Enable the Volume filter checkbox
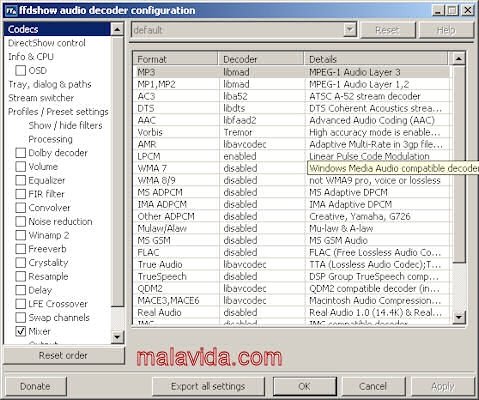479x400 pixels. coord(21,166)
